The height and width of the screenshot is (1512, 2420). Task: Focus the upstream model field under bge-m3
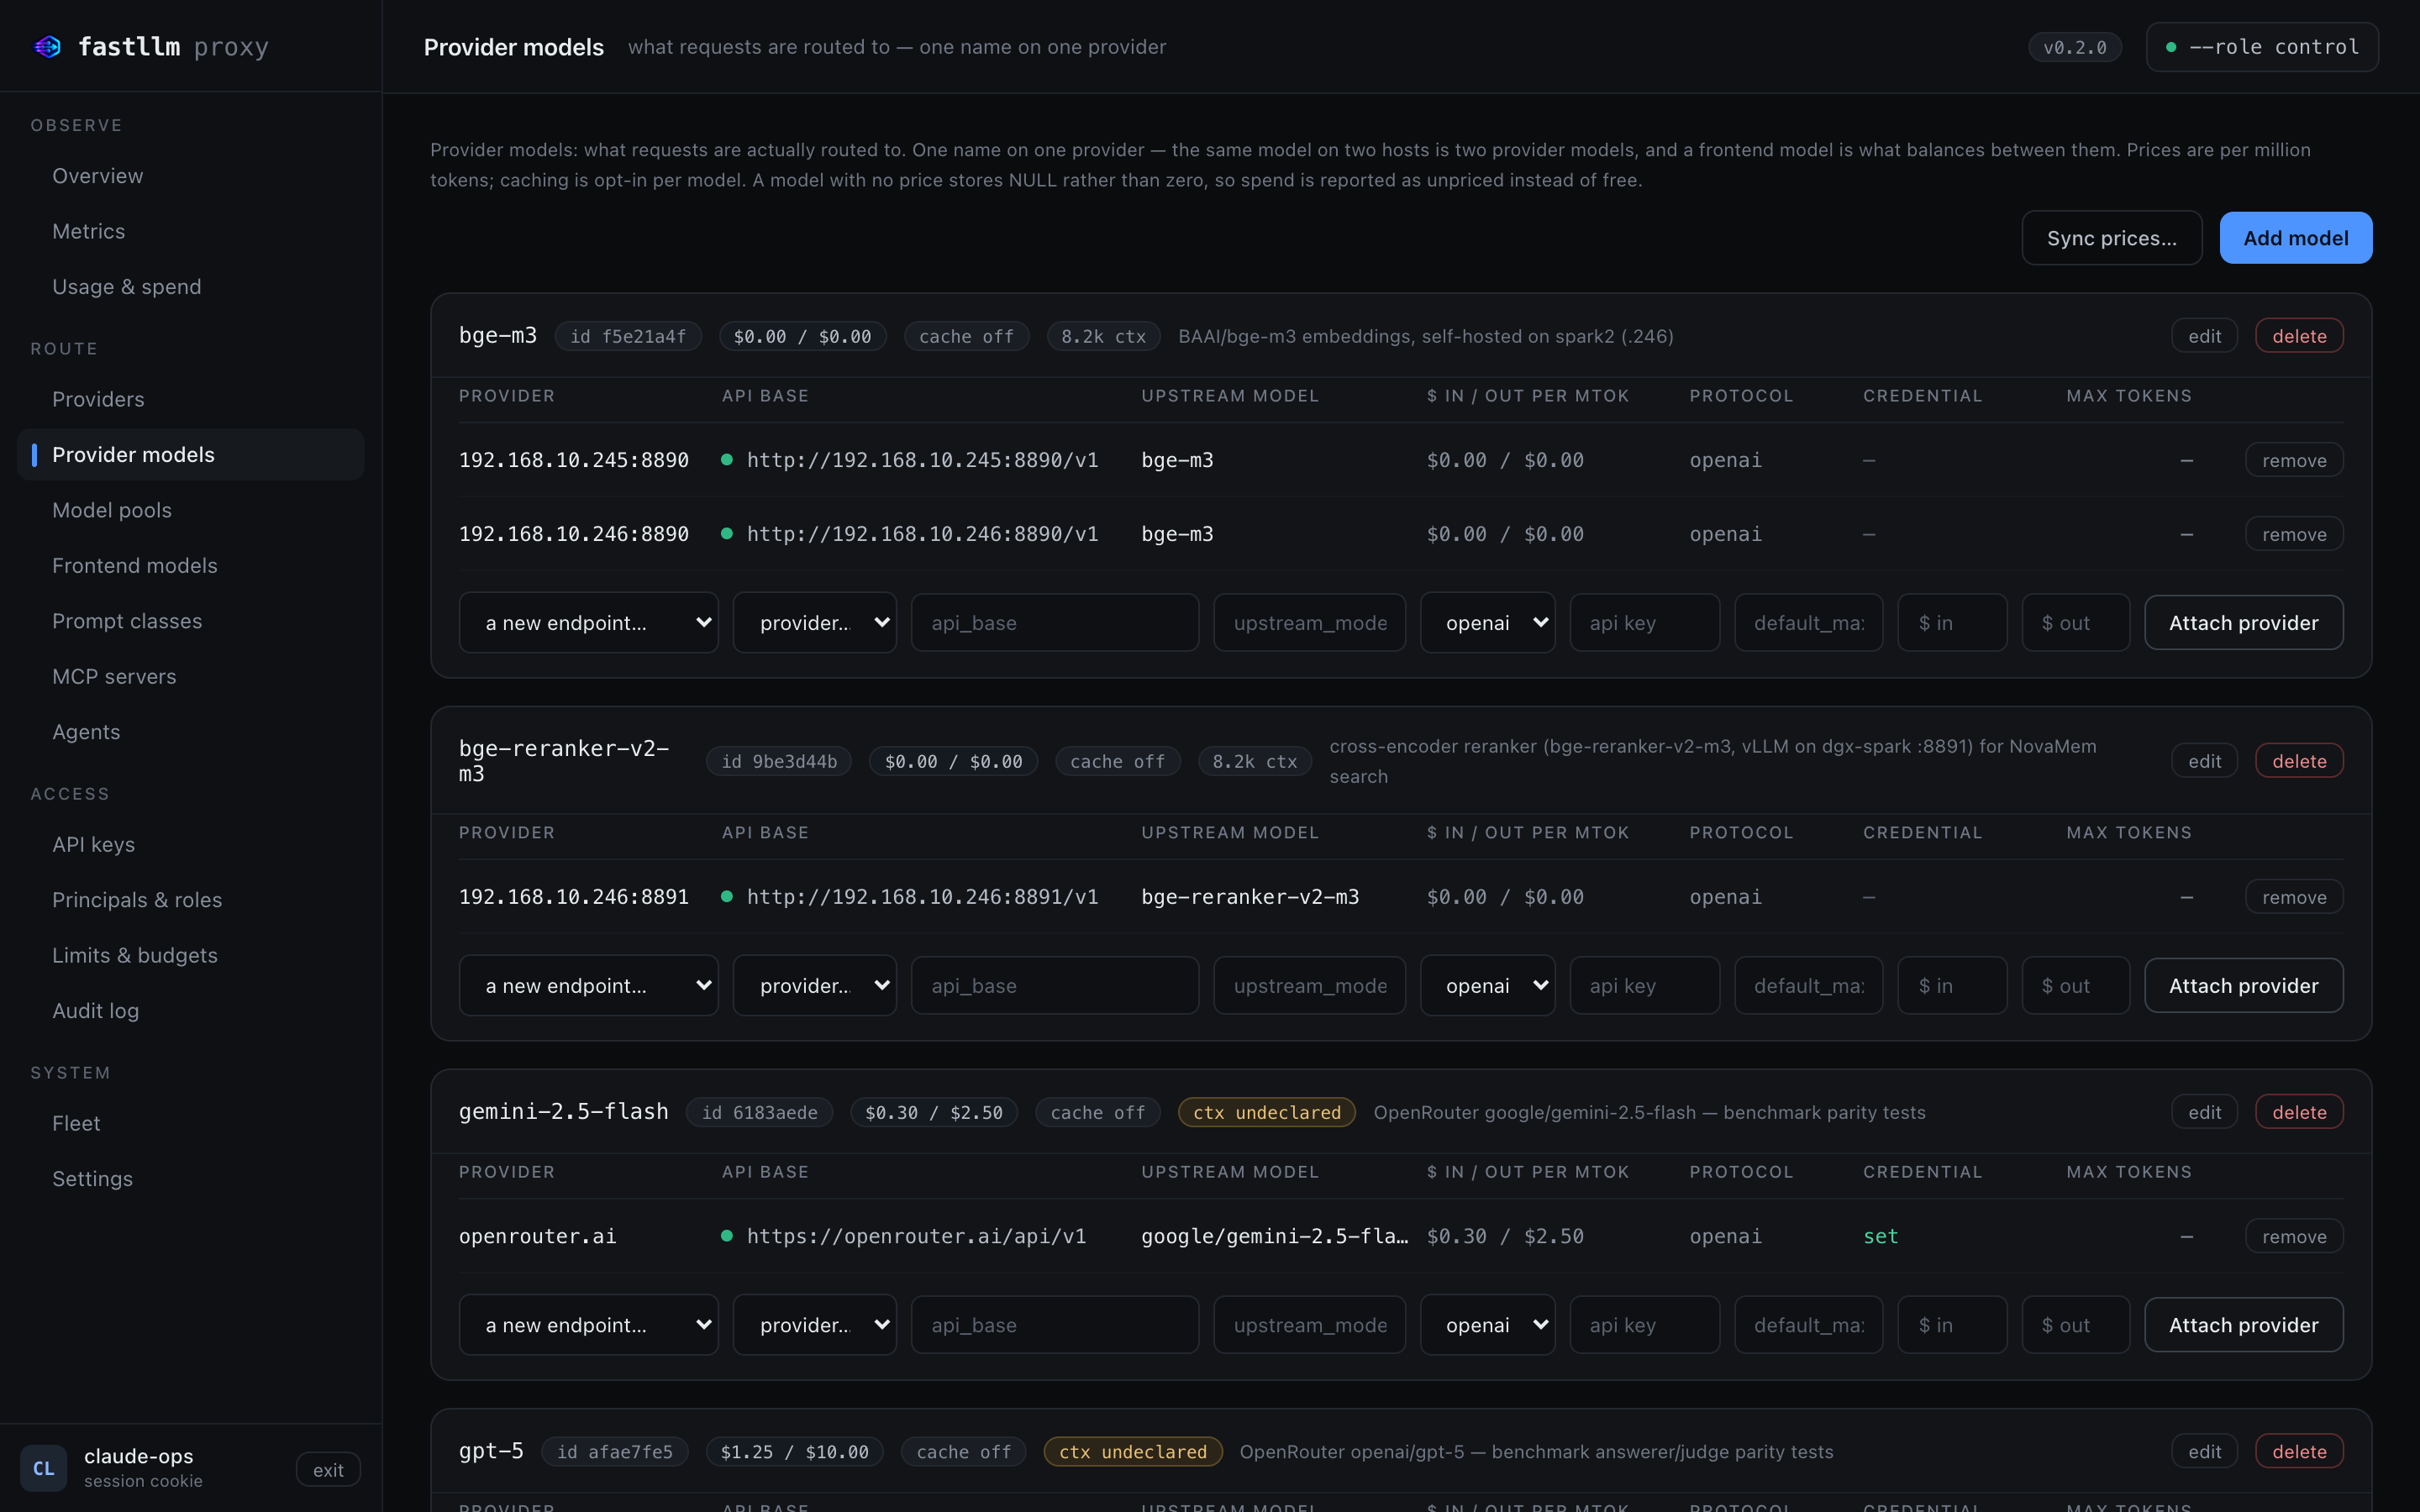point(1309,623)
